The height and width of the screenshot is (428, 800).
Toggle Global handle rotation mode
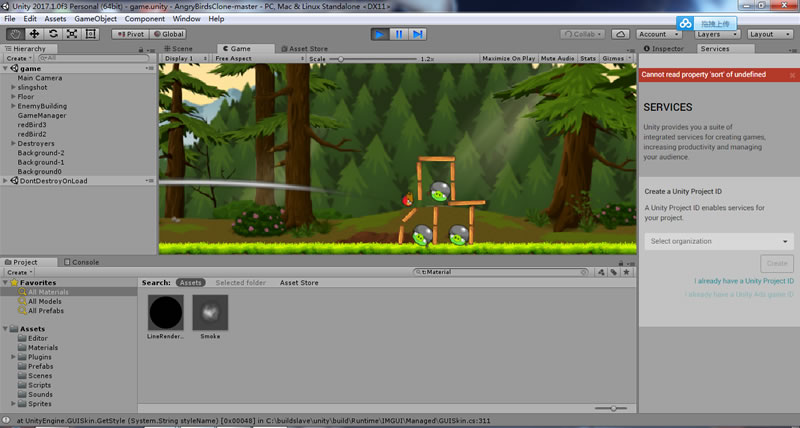pos(168,34)
